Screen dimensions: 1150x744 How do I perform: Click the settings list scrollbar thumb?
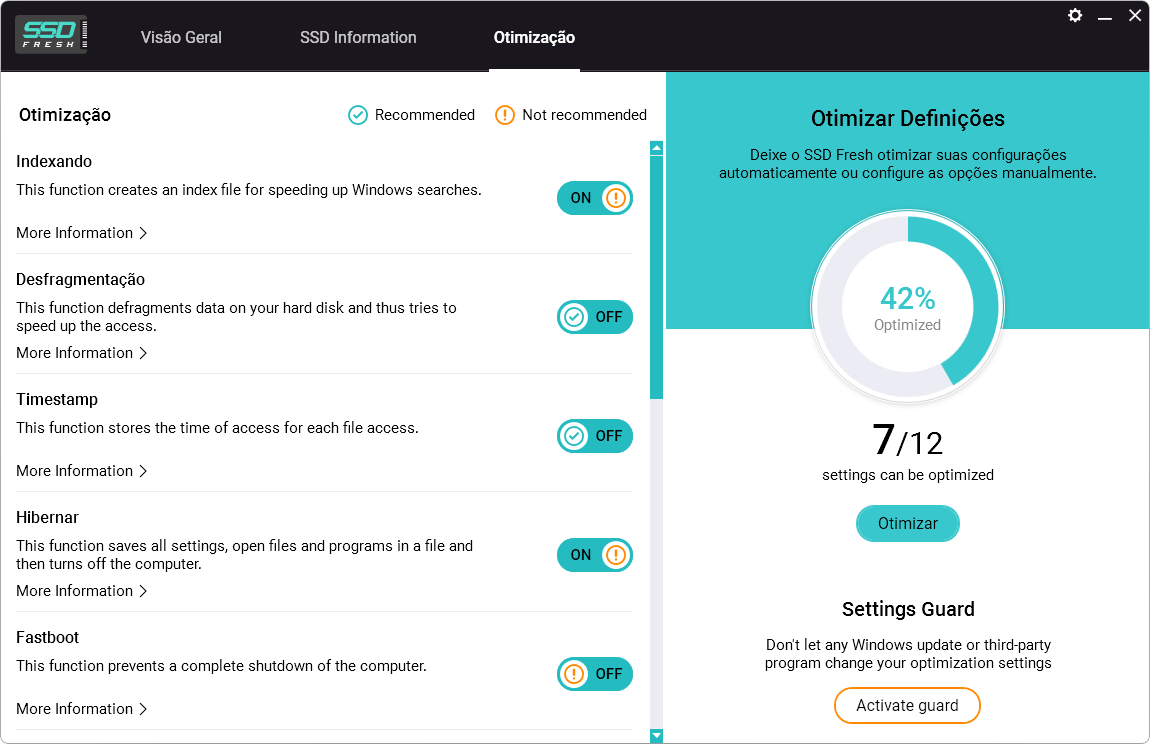click(656, 277)
